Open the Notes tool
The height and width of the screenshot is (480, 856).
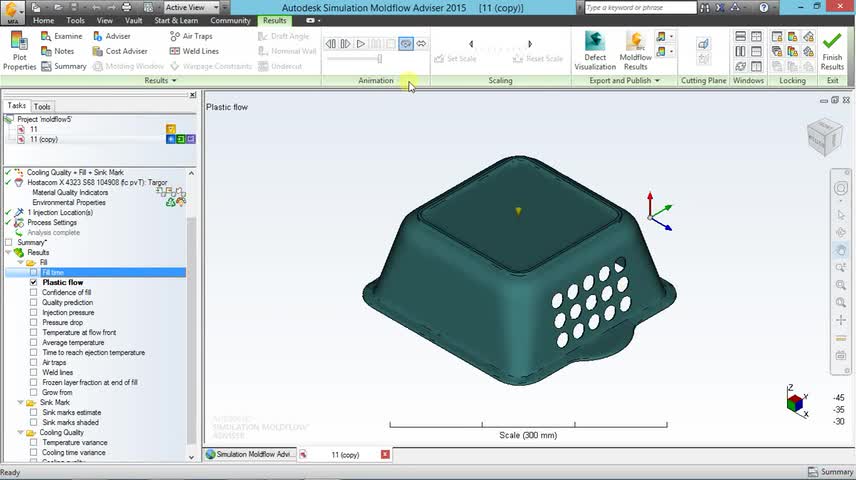click(57, 51)
